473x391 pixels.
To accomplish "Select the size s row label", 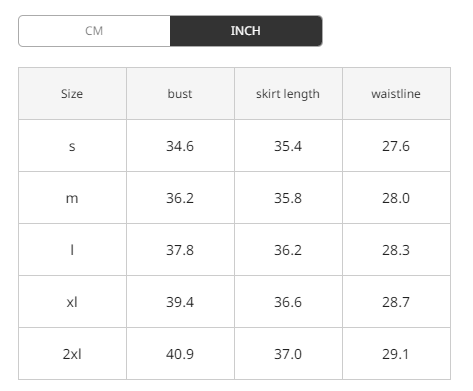I will tap(72, 146).
